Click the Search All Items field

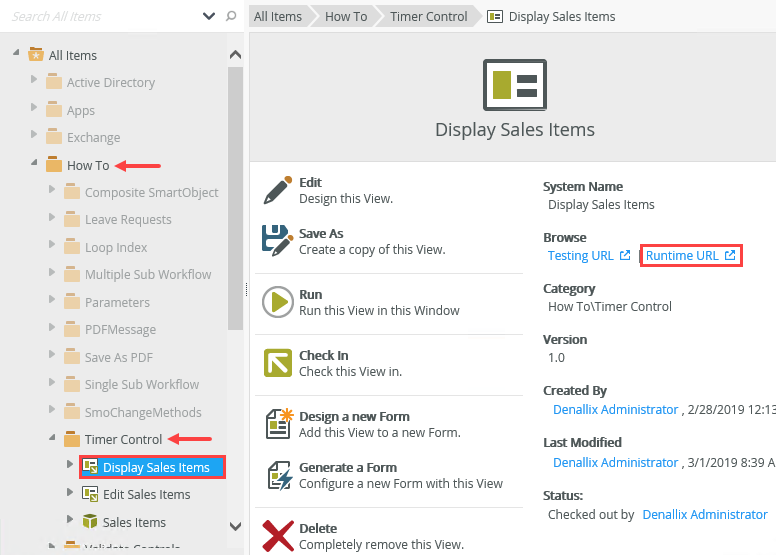click(x=100, y=16)
